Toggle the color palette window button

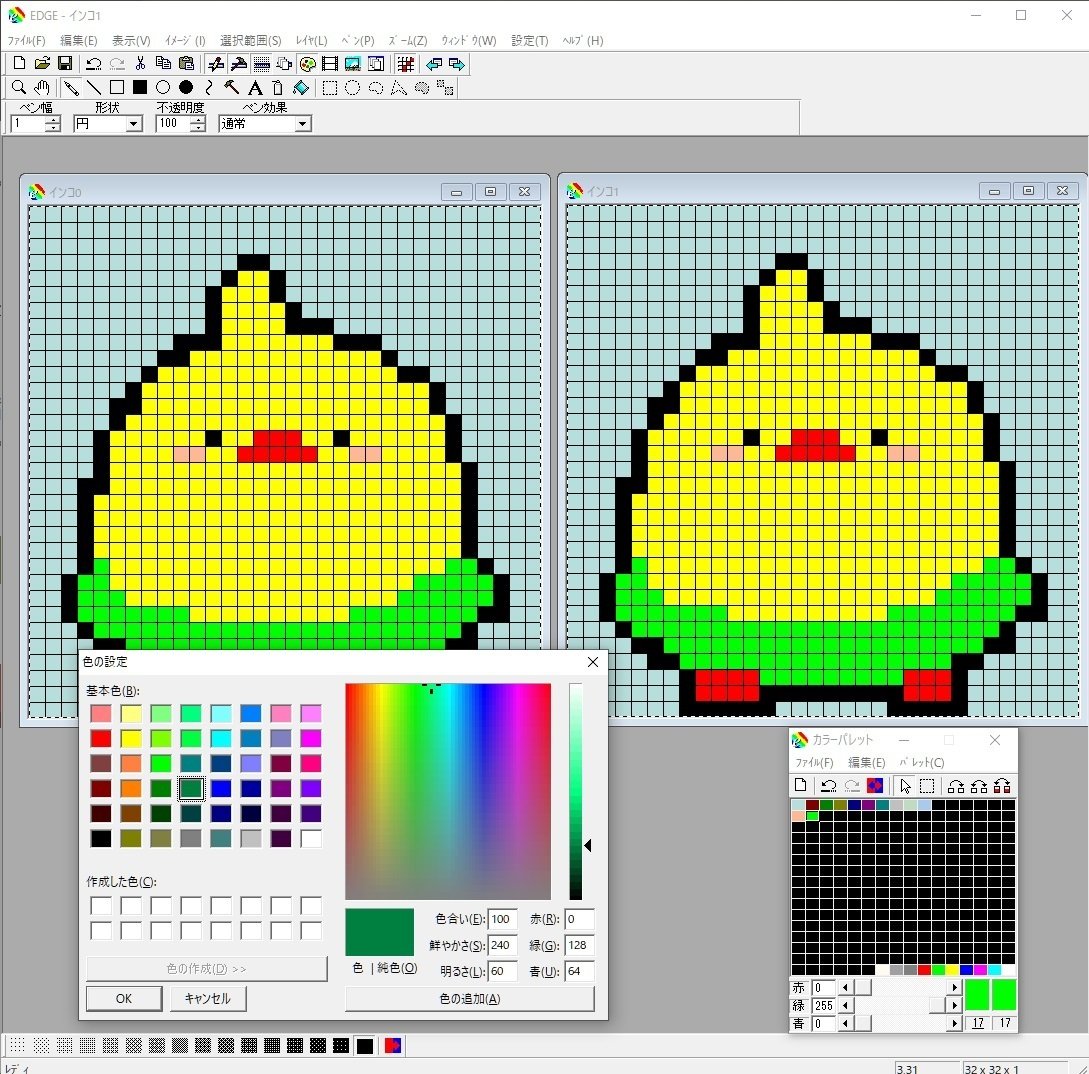(307, 64)
